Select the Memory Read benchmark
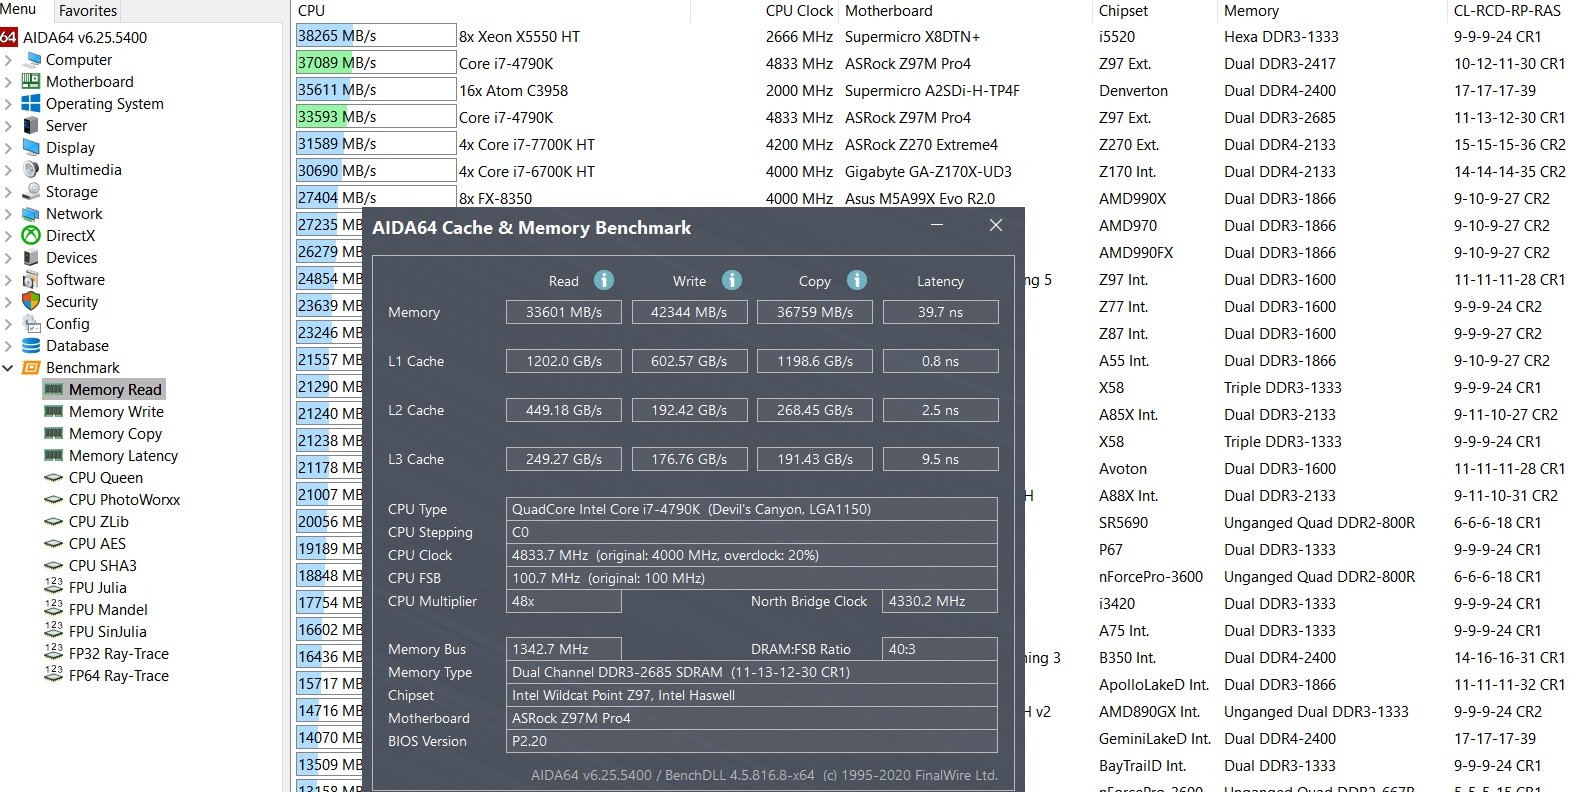 click(115, 390)
